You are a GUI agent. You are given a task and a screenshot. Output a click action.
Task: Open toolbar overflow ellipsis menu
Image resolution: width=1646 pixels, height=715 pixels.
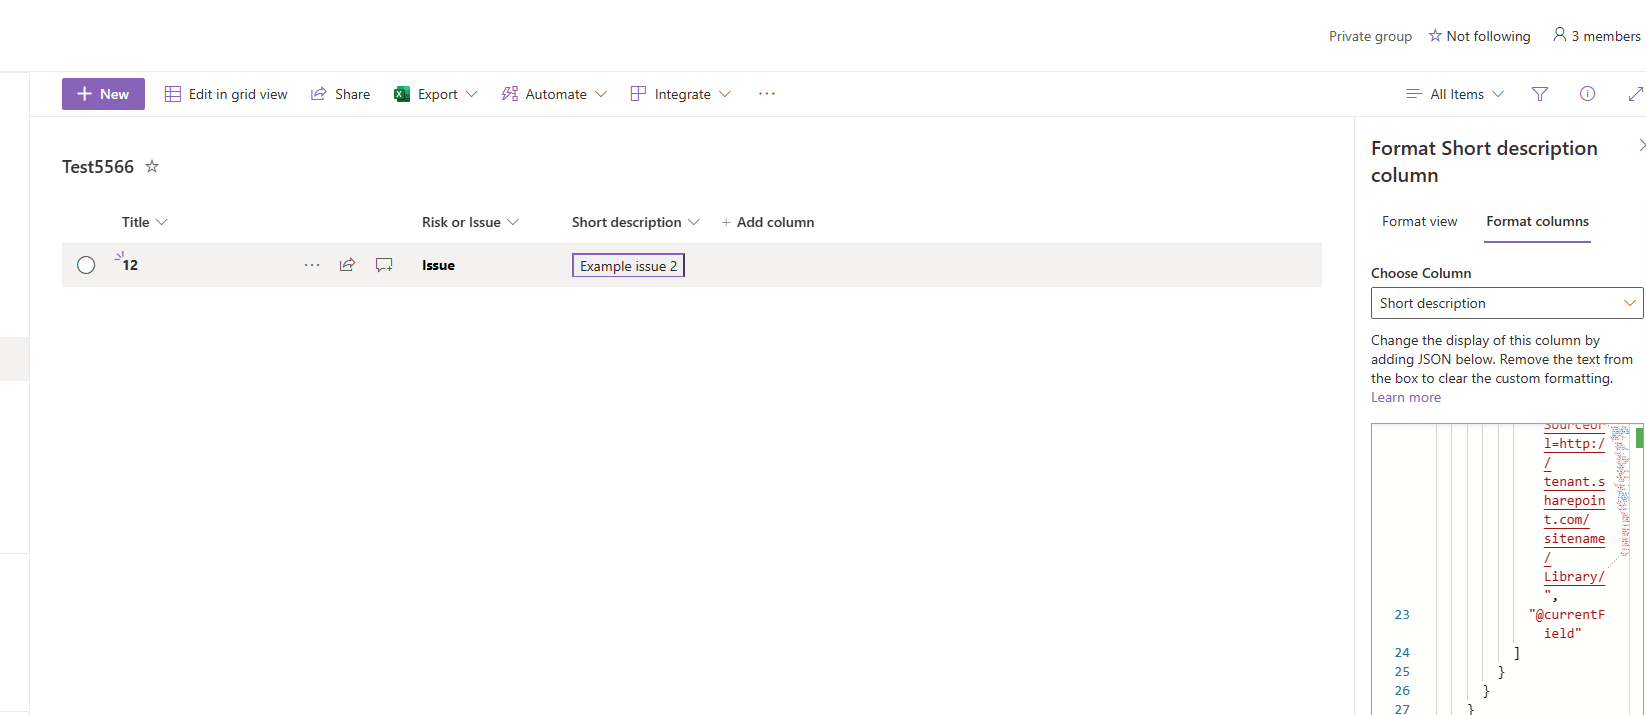click(767, 94)
